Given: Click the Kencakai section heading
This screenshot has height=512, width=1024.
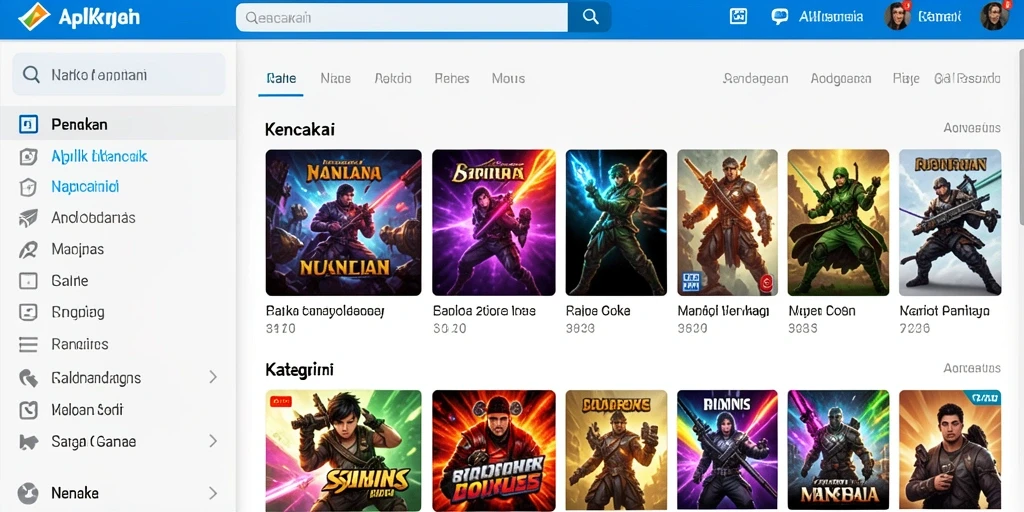Looking at the screenshot, I should coord(300,129).
